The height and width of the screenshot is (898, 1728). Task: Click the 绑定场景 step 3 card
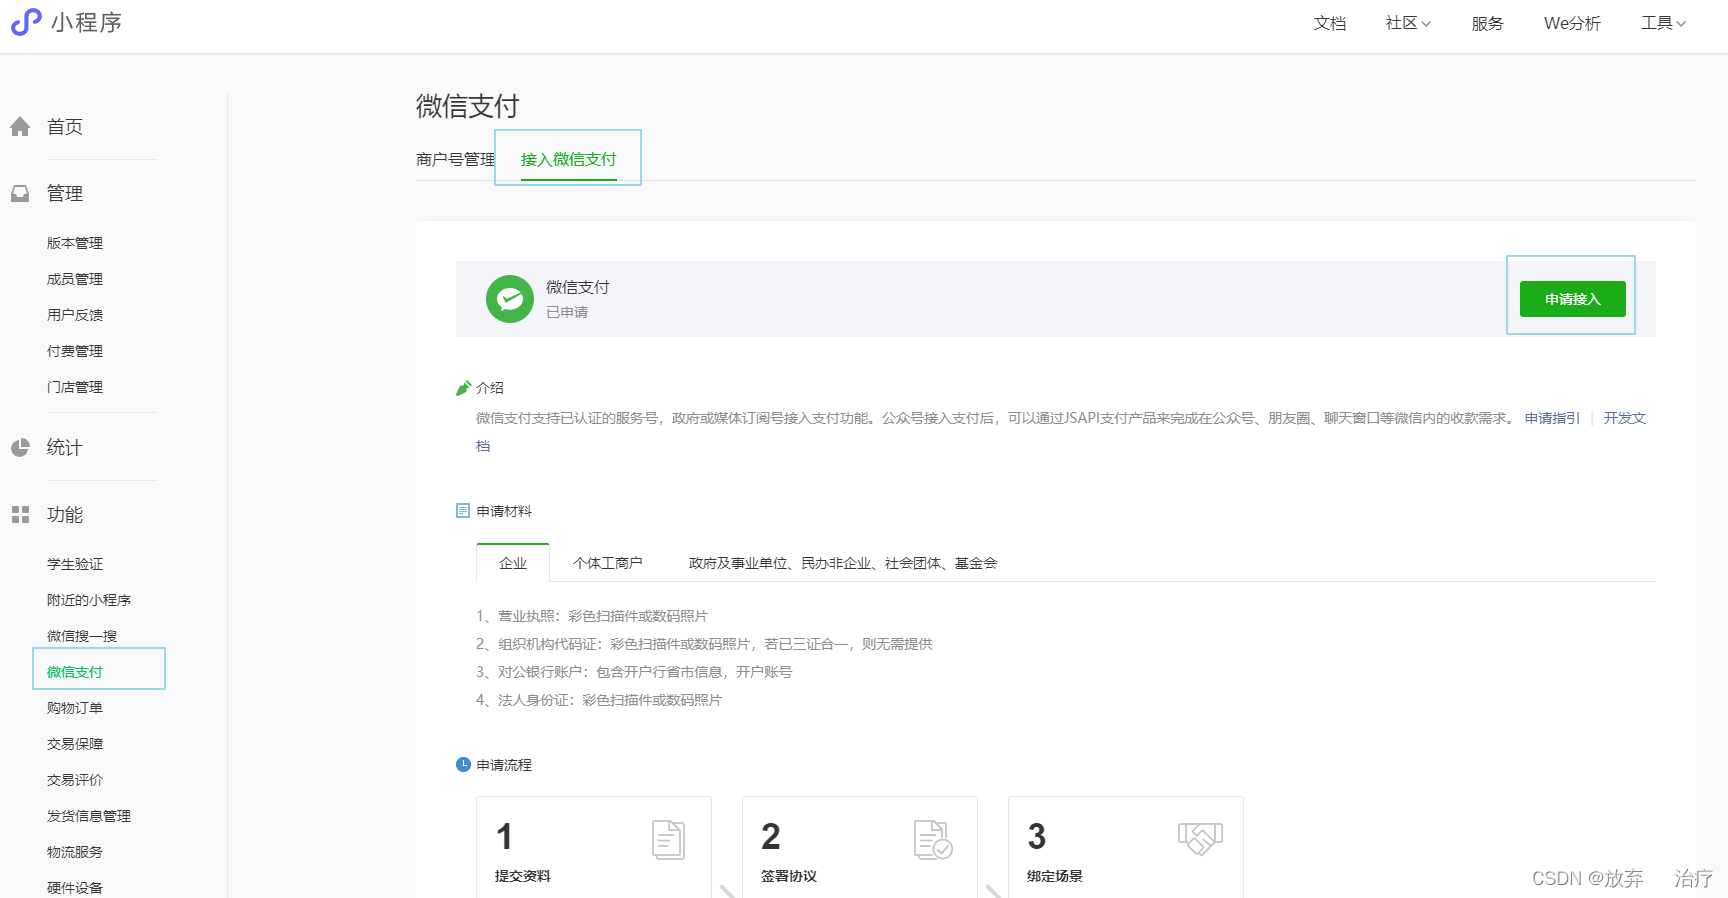[x=1126, y=847]
